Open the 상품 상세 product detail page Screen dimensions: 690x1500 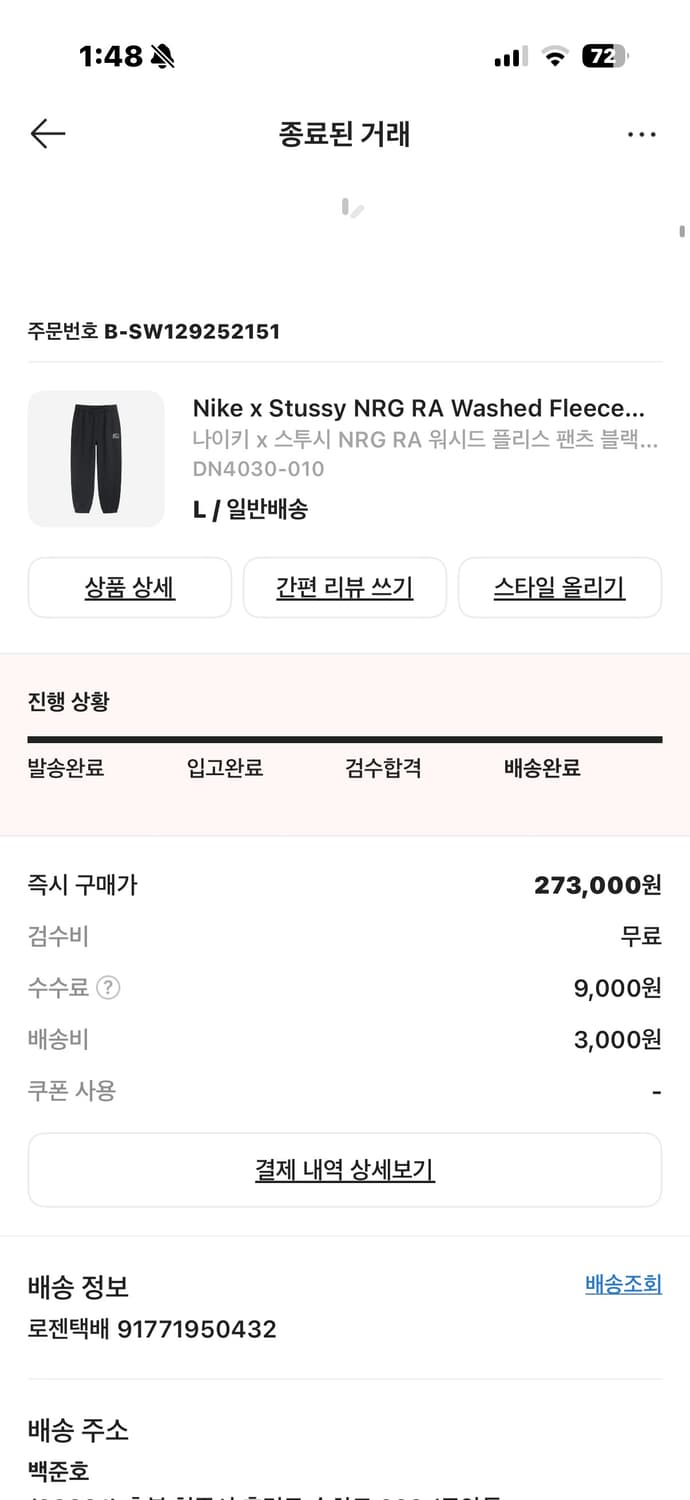coord(129,588)
